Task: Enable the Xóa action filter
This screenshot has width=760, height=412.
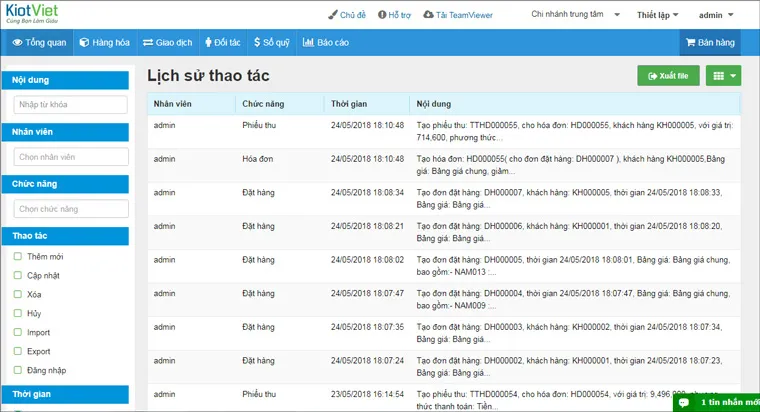Action: click(18, 294)
